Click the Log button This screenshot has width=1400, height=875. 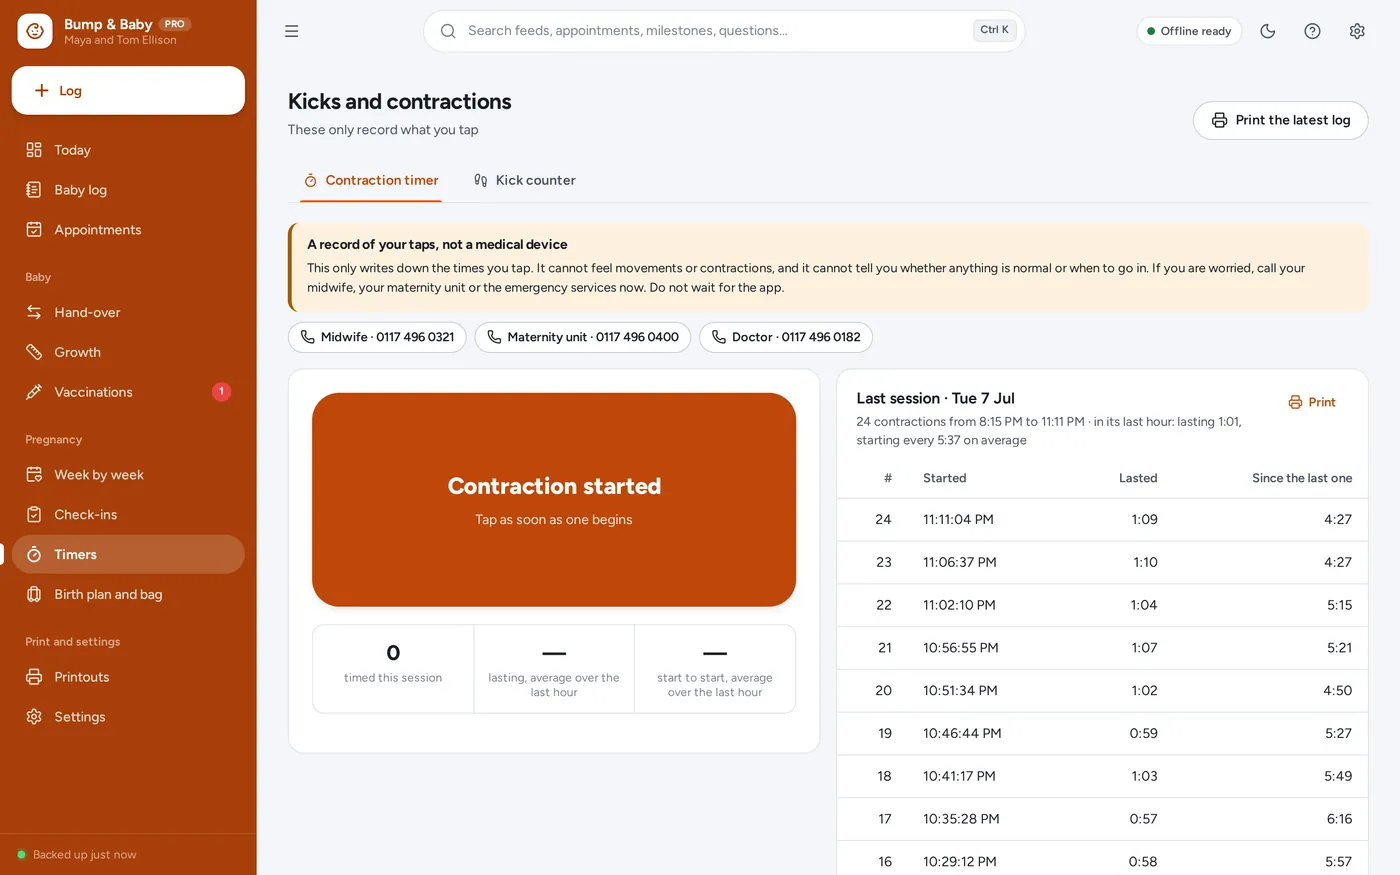128,91
